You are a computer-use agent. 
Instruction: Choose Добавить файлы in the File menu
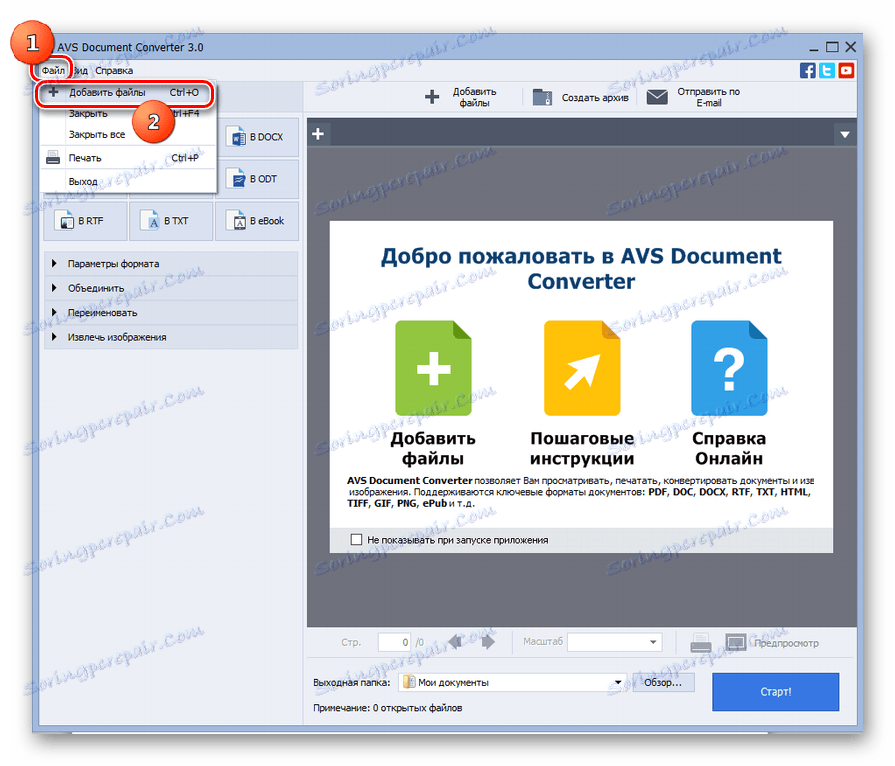125,92
